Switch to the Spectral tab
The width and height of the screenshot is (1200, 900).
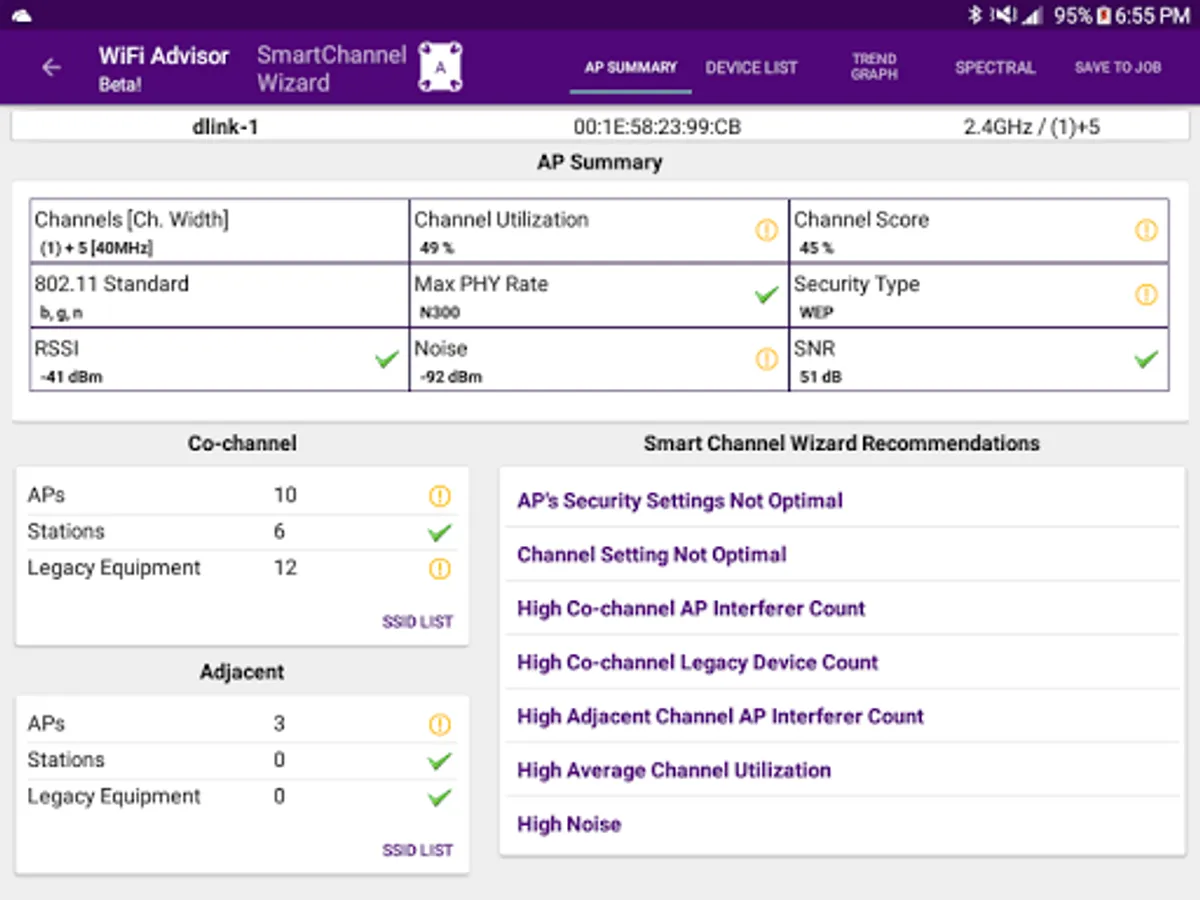(x=995, y=68)
